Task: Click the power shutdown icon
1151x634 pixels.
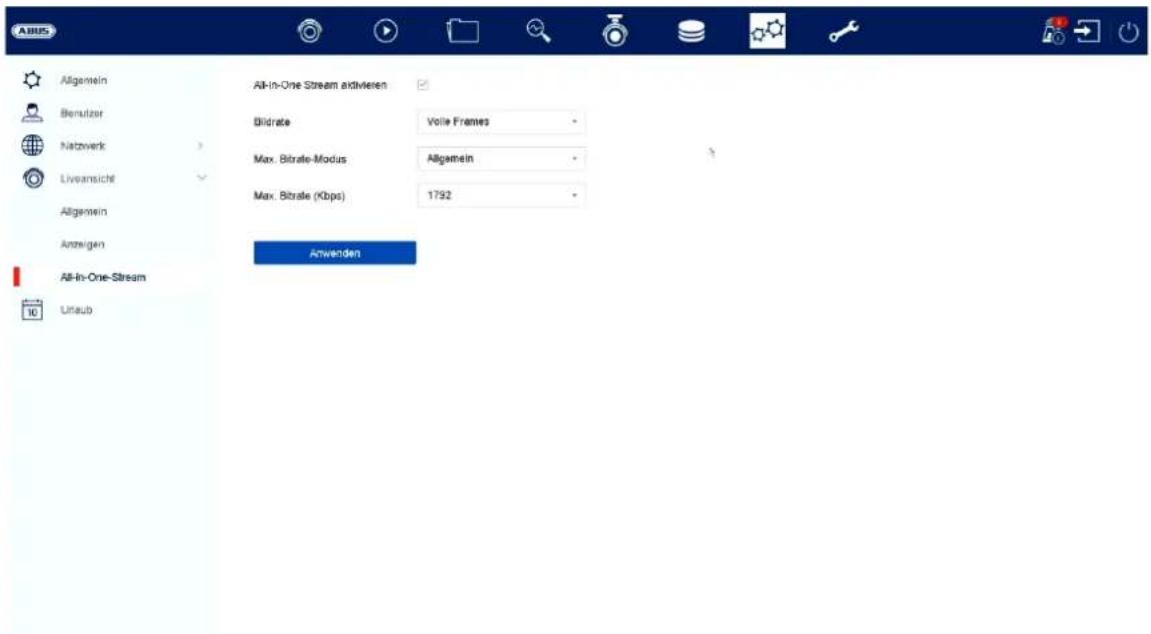Action: (1128, 32)
